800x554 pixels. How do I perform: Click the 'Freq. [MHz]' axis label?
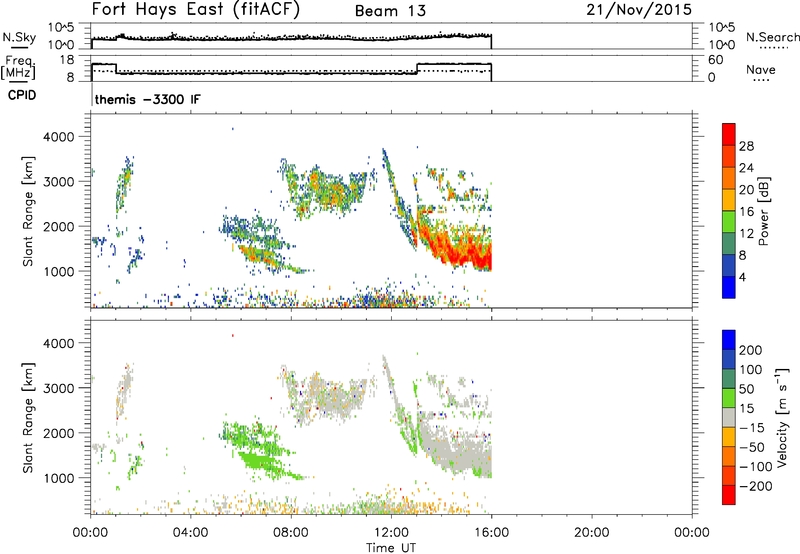coord(18,68)
